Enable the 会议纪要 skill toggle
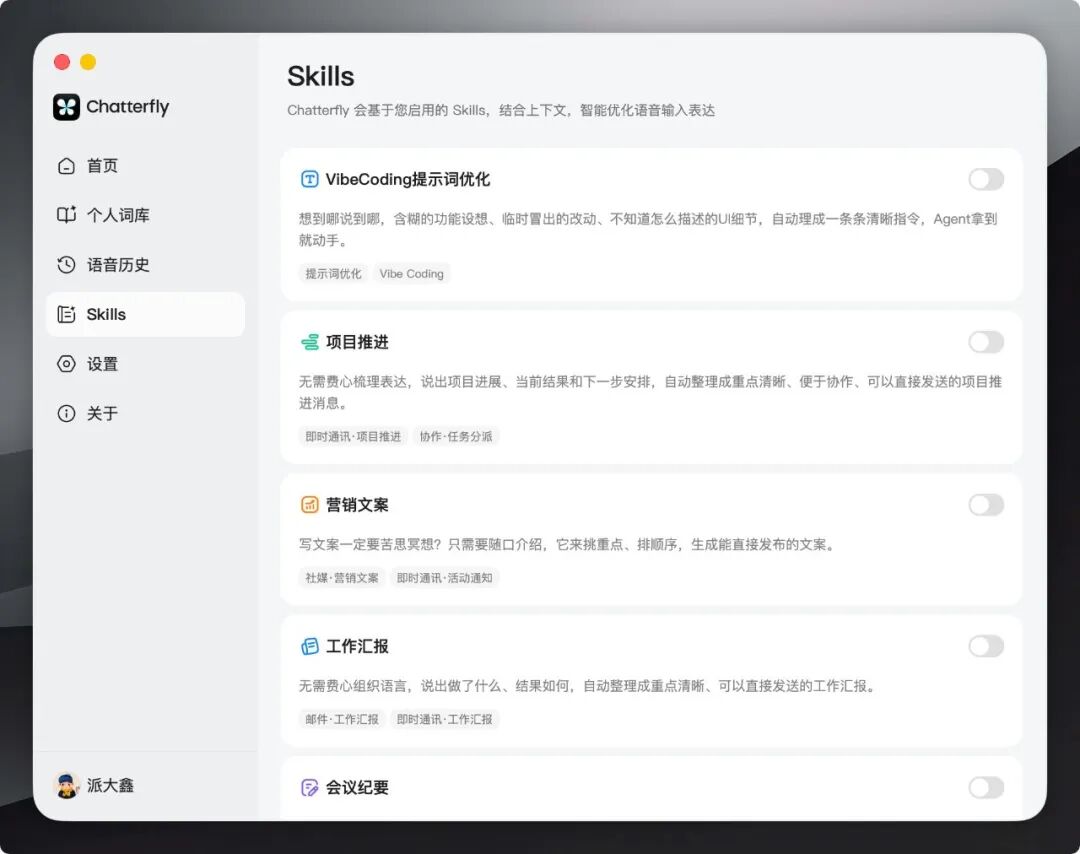Screen dimensions: 1080x854 click(986, 787)
